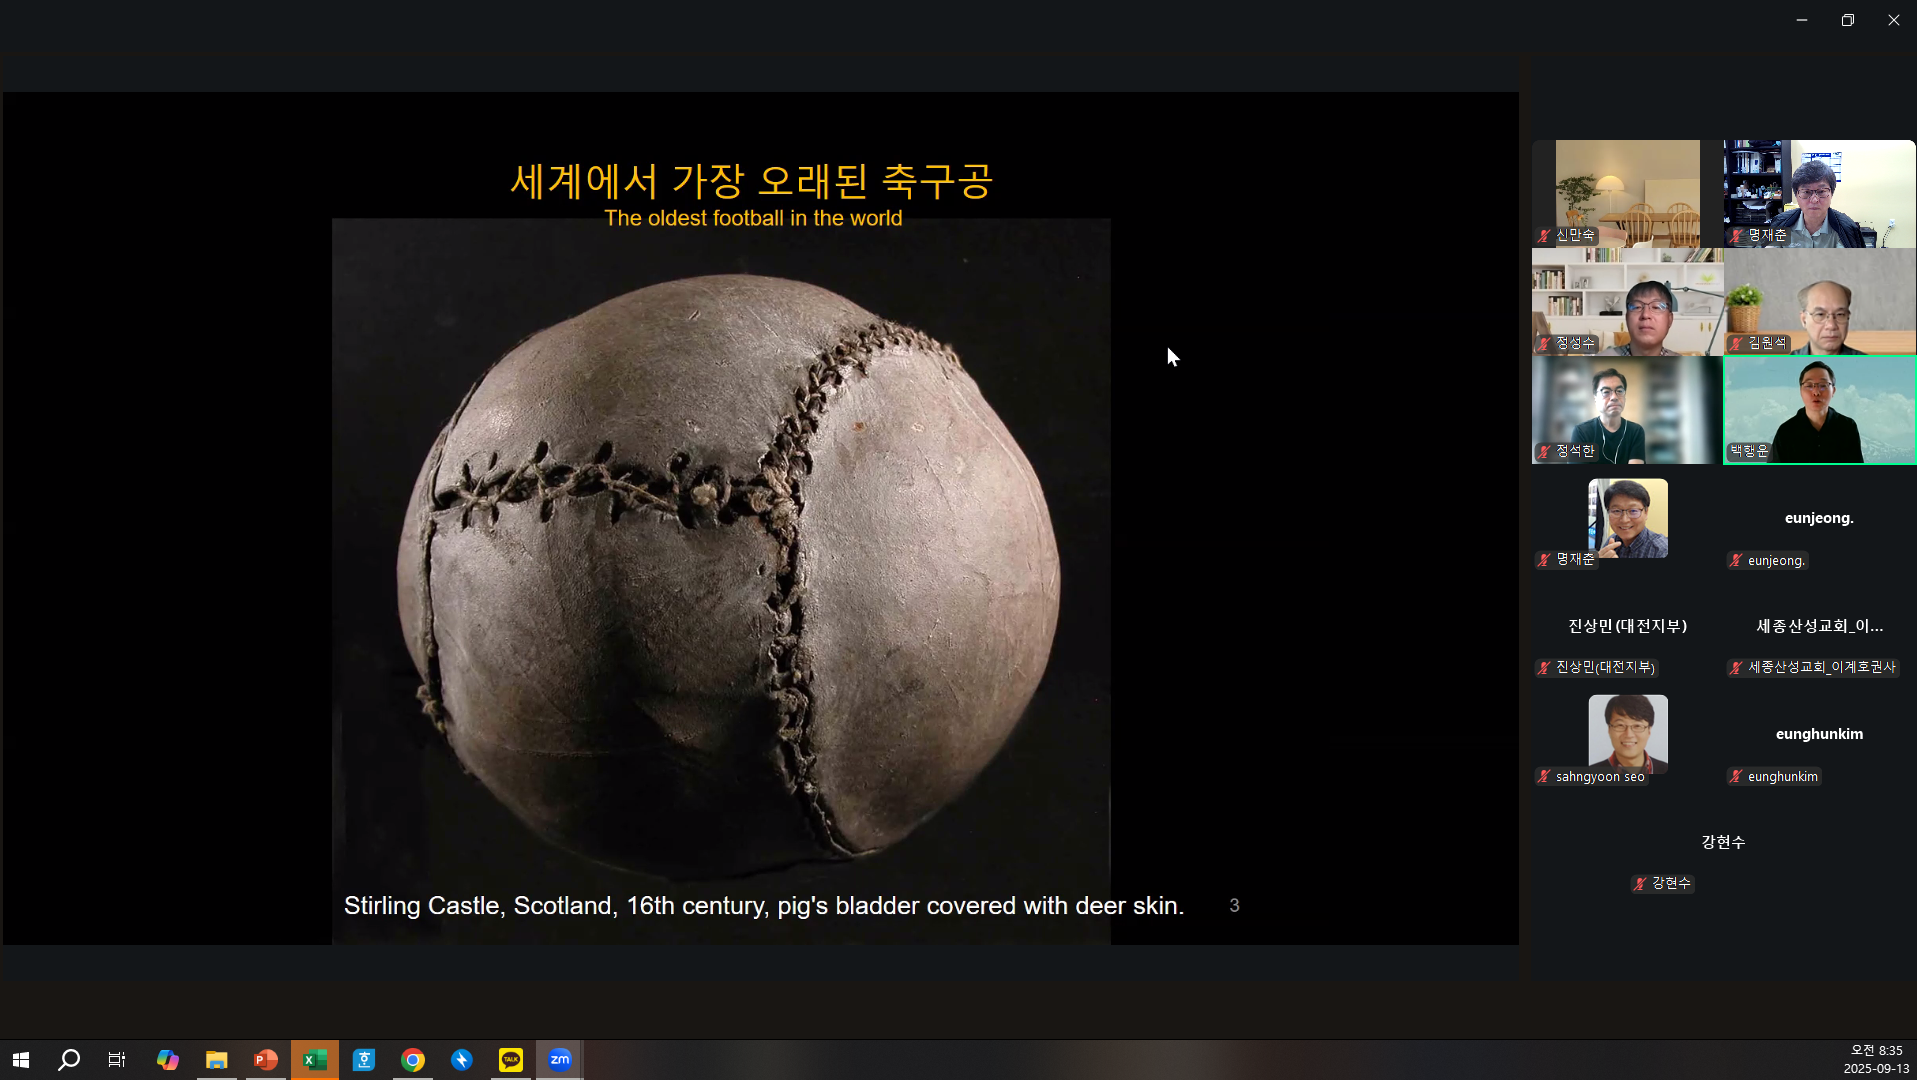Image resolution: width=1917 pixels, height=1080 pixels.
Task: Open Zoom from the taskbar
Action: pyautogui.click(x=560, y=1059)
